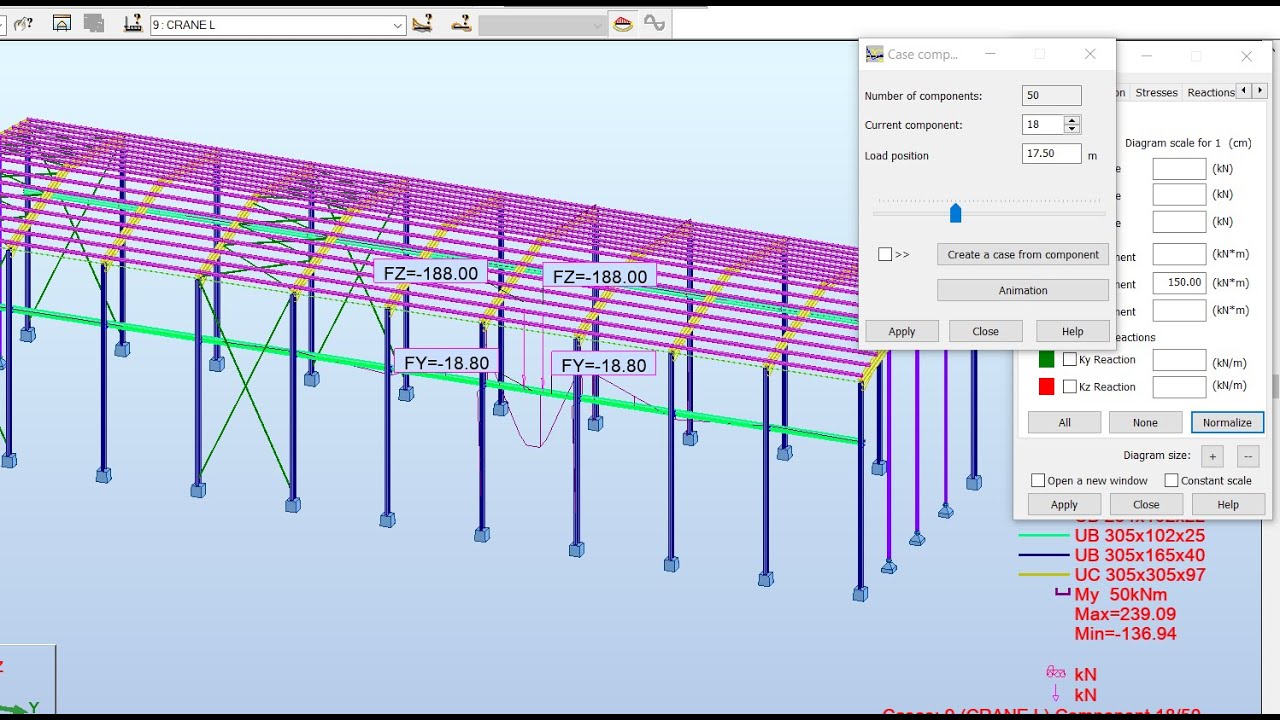The width and height of the screenshot is (1280, 720).
Task: Increase the current component stepper
Action: coord(1072,120)
